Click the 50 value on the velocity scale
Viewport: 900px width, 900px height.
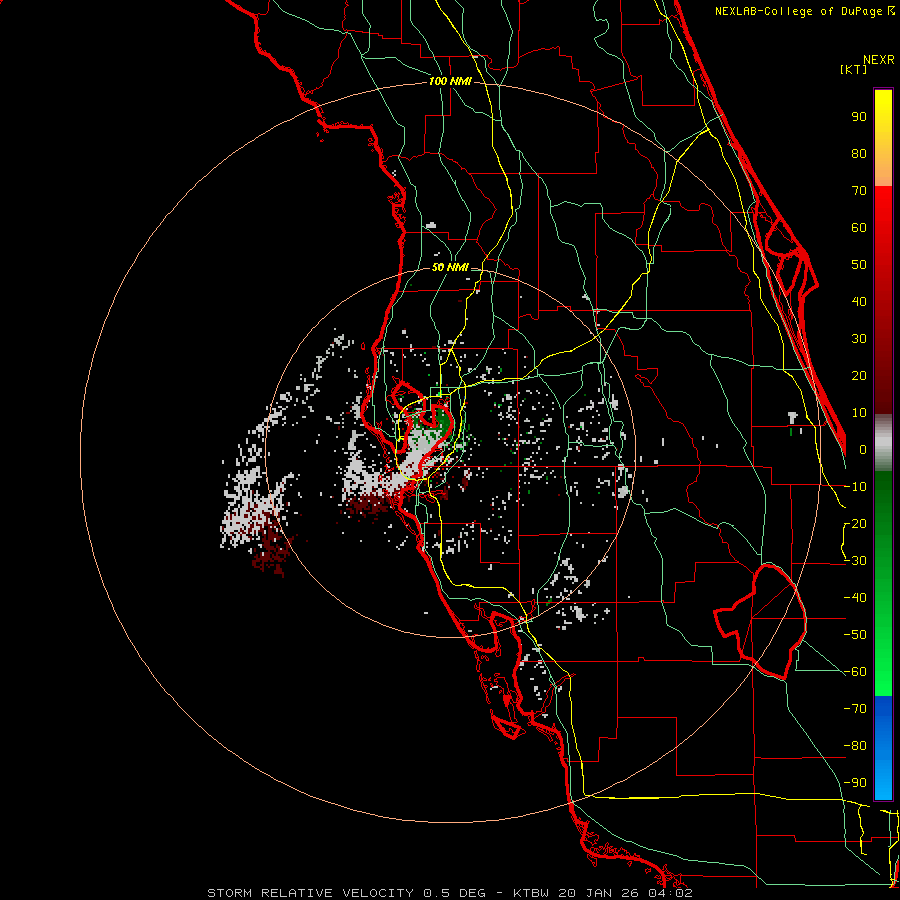click(859, 265)
